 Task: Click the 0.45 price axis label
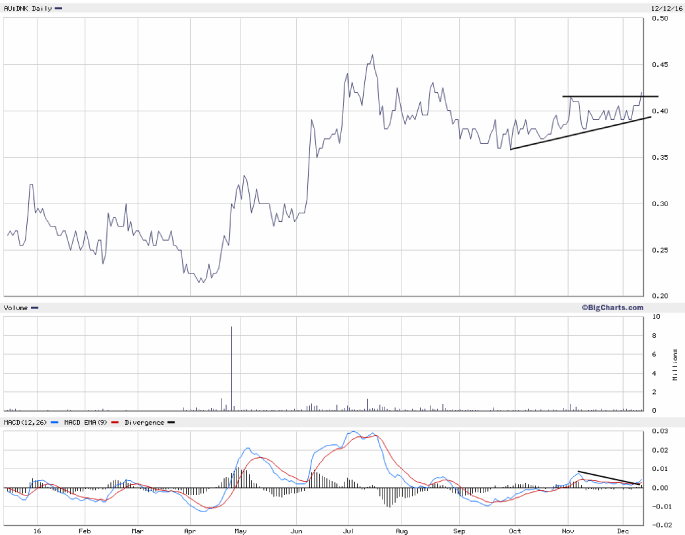coord(661,64)
